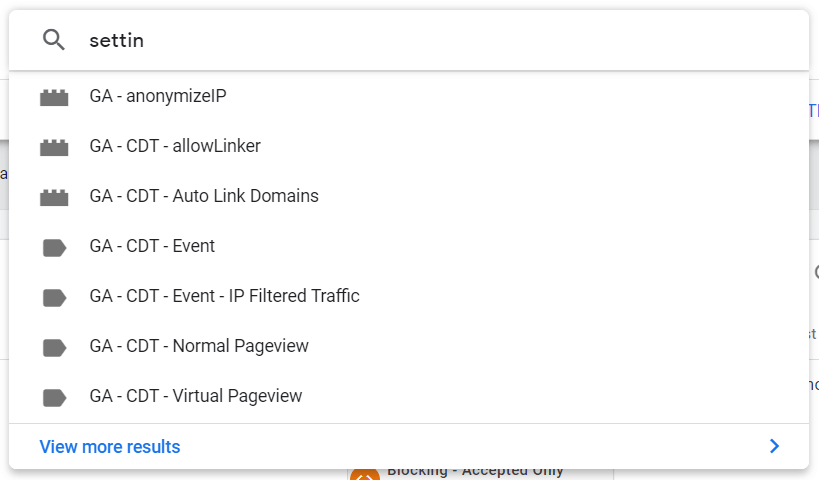Viewport: 819px width, 480px height.
Task: Select GA - CDT - Event - IP Filtered Traffic
Action: point(409,297)
